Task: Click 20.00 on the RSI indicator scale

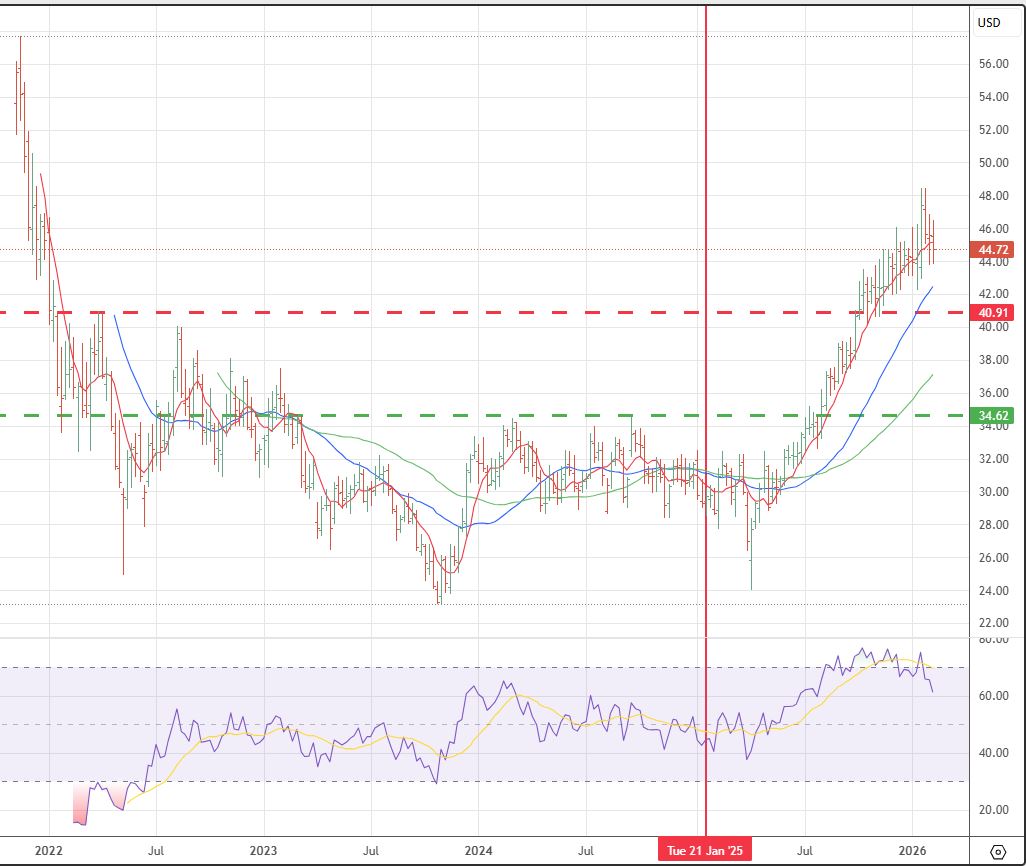Action: [993, 810]
